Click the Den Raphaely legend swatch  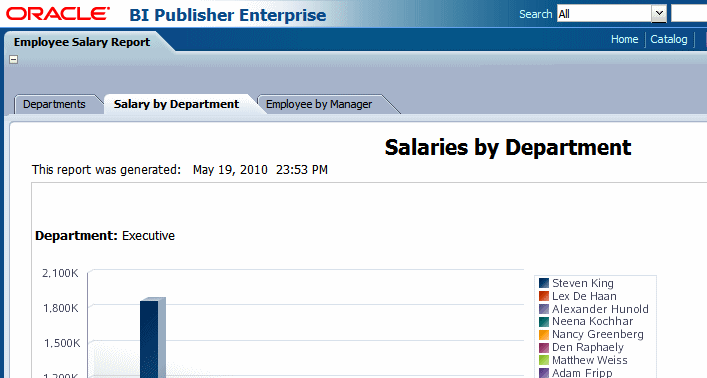pyautogui.click(x=544, y=347)
